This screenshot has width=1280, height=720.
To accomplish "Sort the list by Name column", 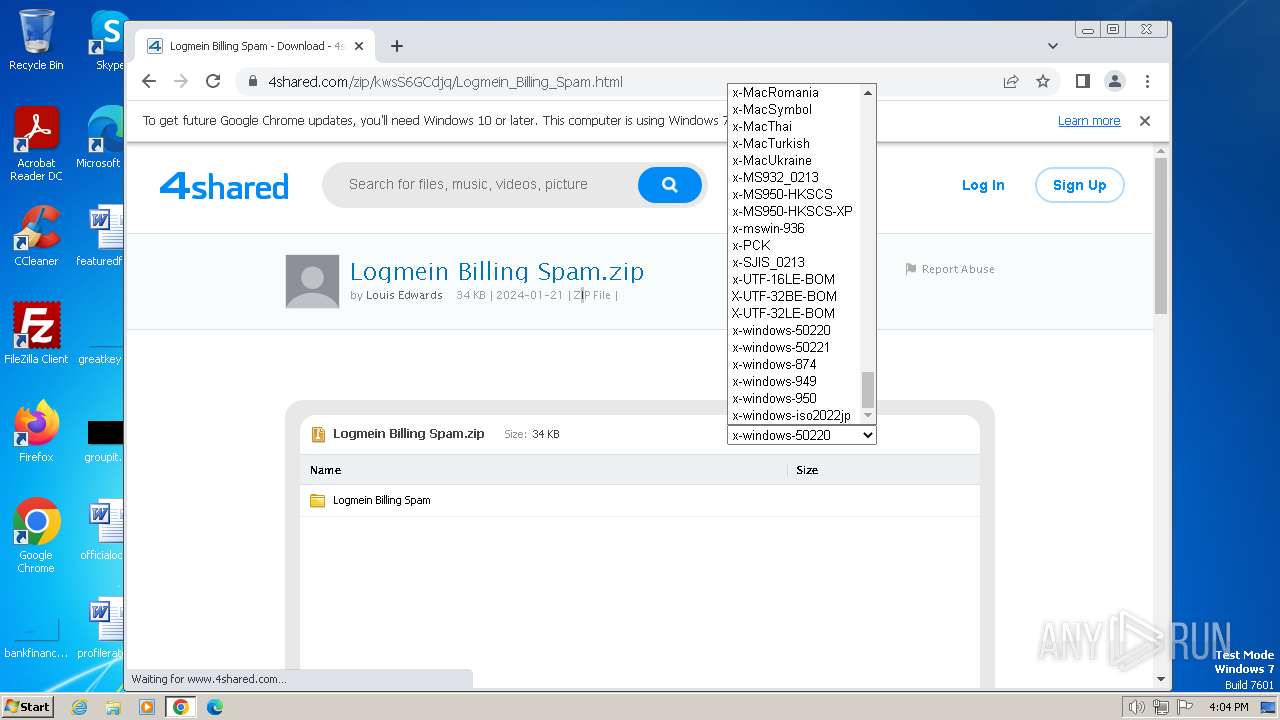I will (x=325, y=470).
